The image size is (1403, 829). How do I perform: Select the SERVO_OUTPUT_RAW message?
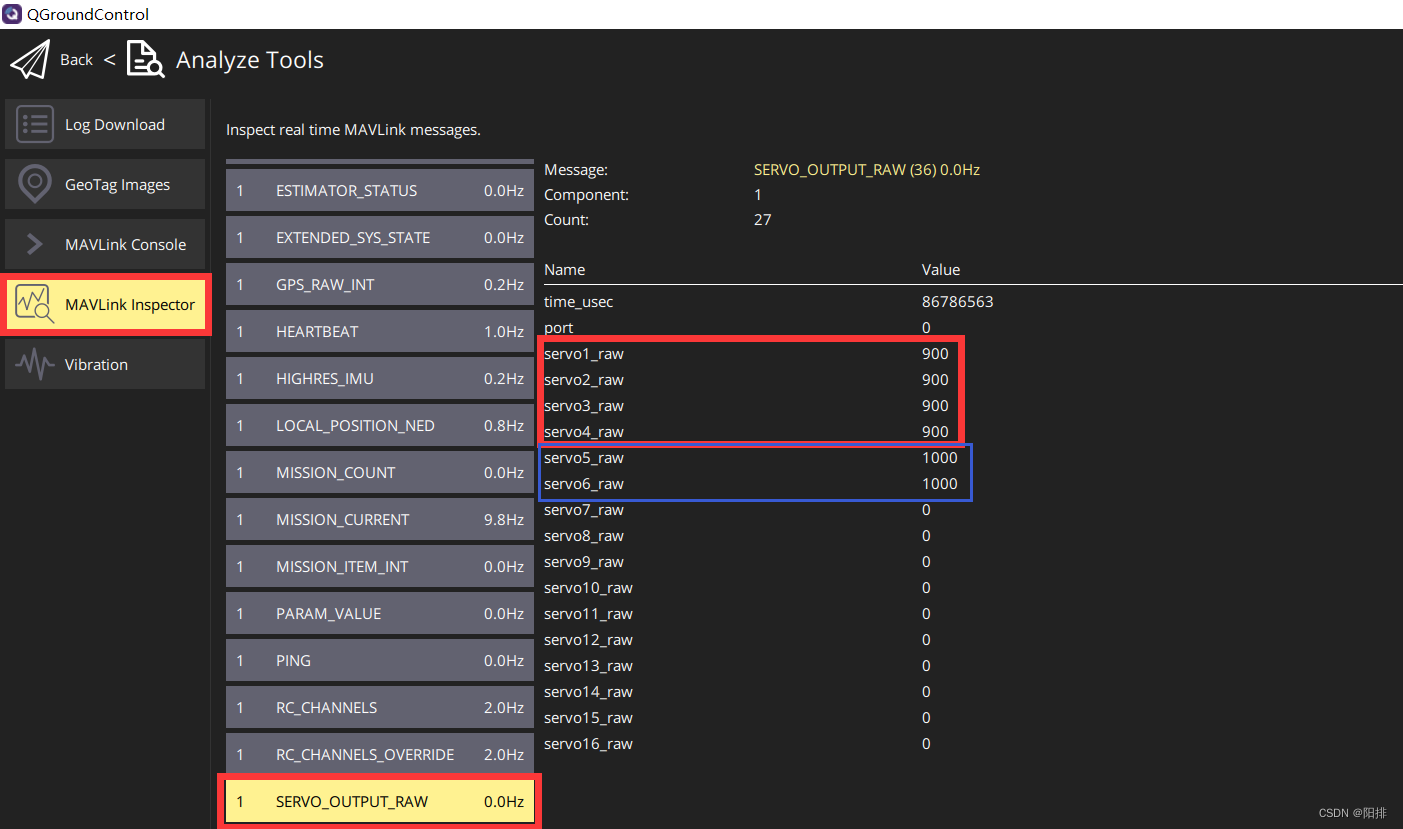tap(380, 802)
